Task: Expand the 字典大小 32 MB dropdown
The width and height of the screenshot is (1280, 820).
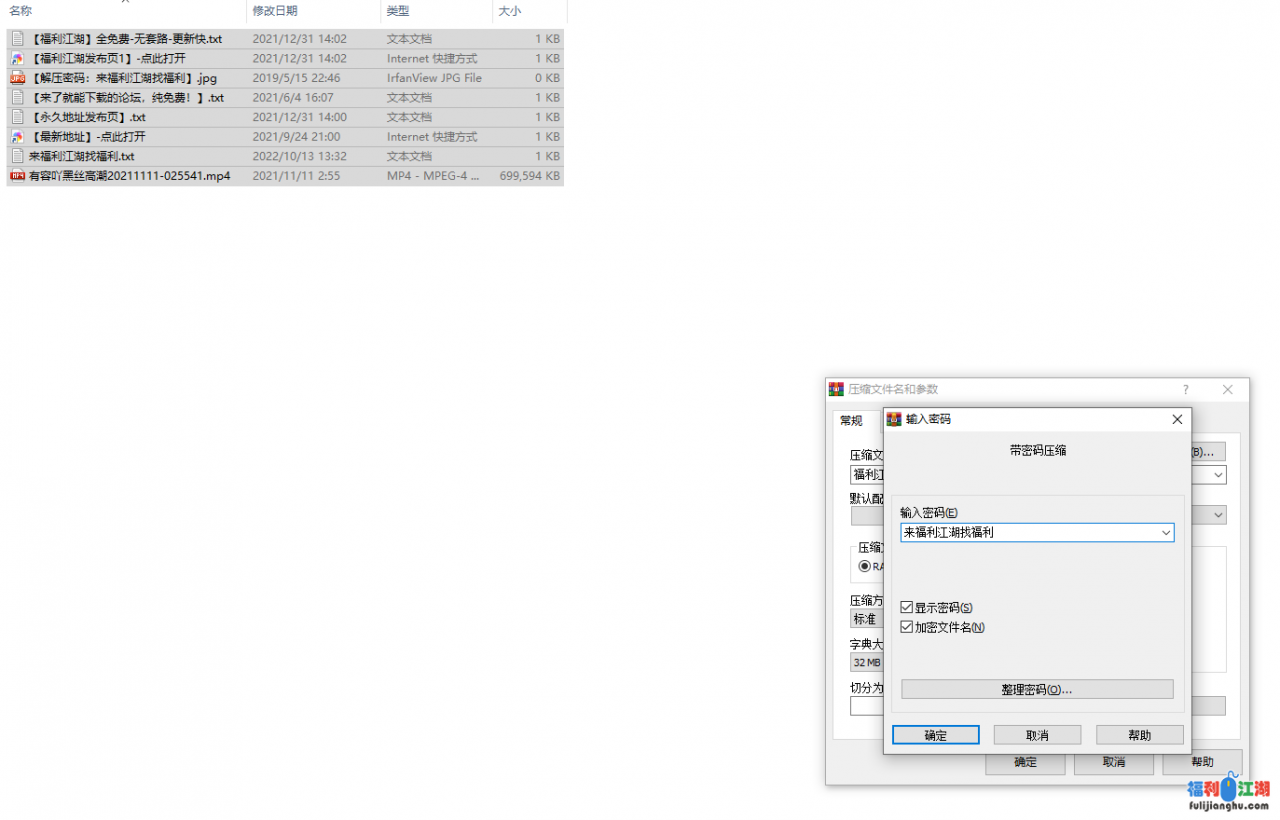Action: coord(866,662)
